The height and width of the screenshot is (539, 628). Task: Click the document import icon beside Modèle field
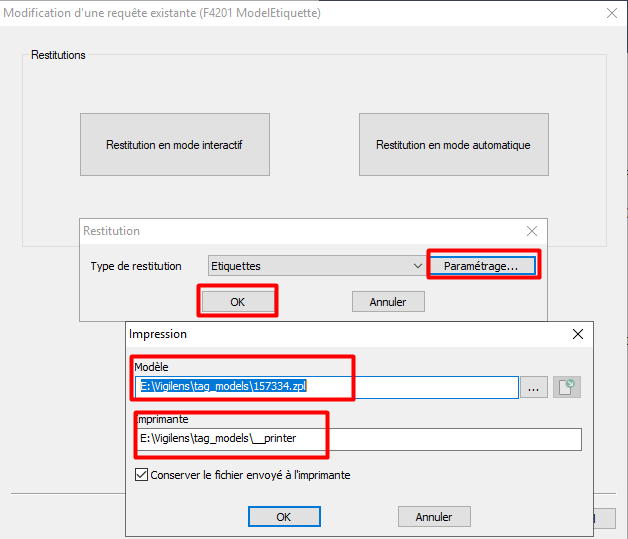click(x=567, y=388)
